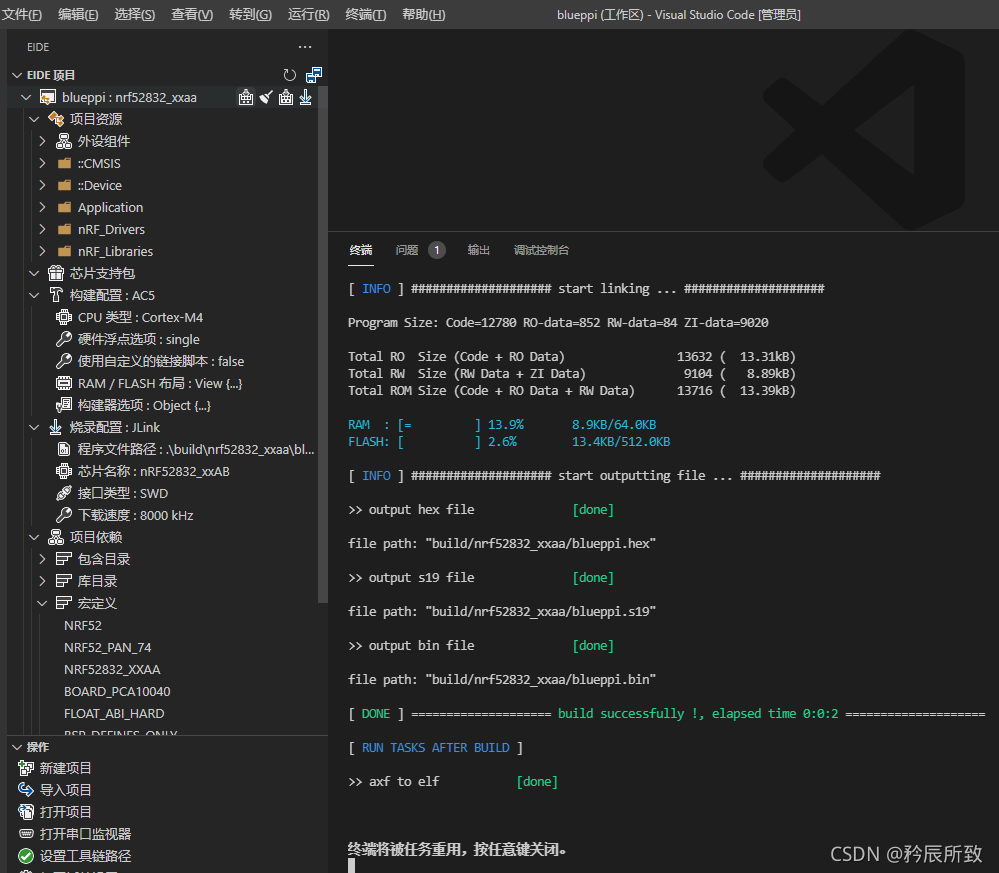Click 导入项目 label
Image resolution: width=999 pixels, height=873 pixels.
[x=66, y=790]
